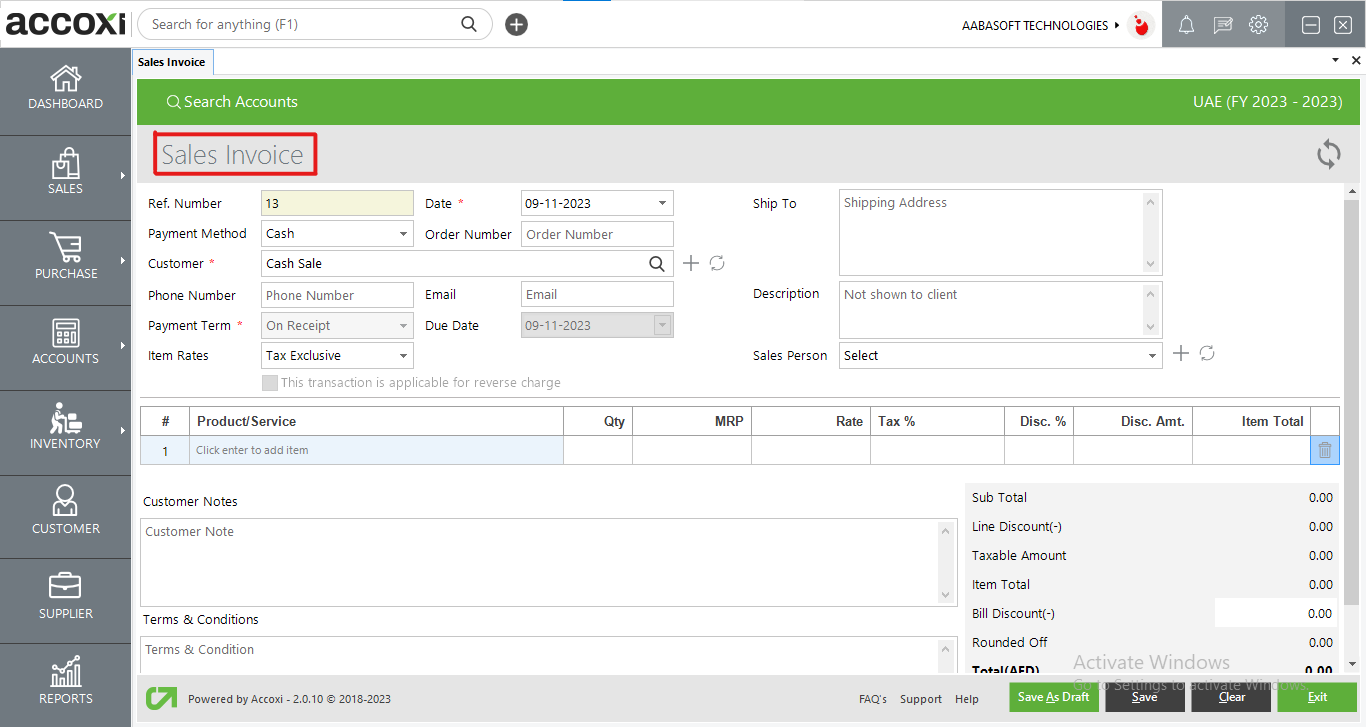This screenshot has height=727, width=1366.
Task: Click the Save As Draft button
Action: tap(1053, 697)
